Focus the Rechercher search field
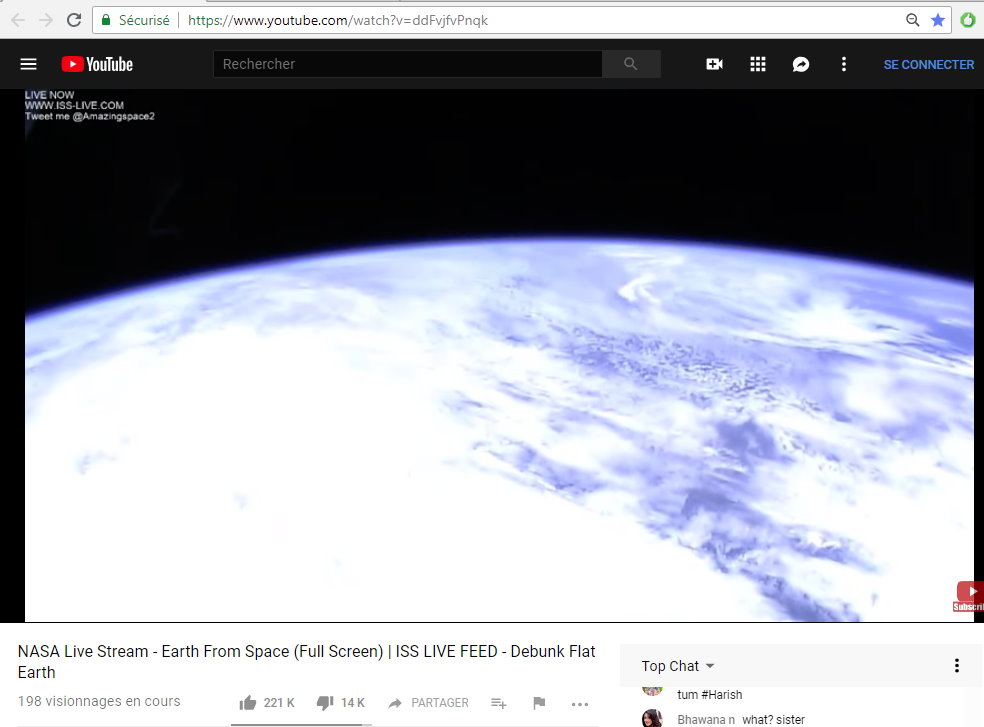Viewport: 984px width, 727px height. [x=408, y=64]
